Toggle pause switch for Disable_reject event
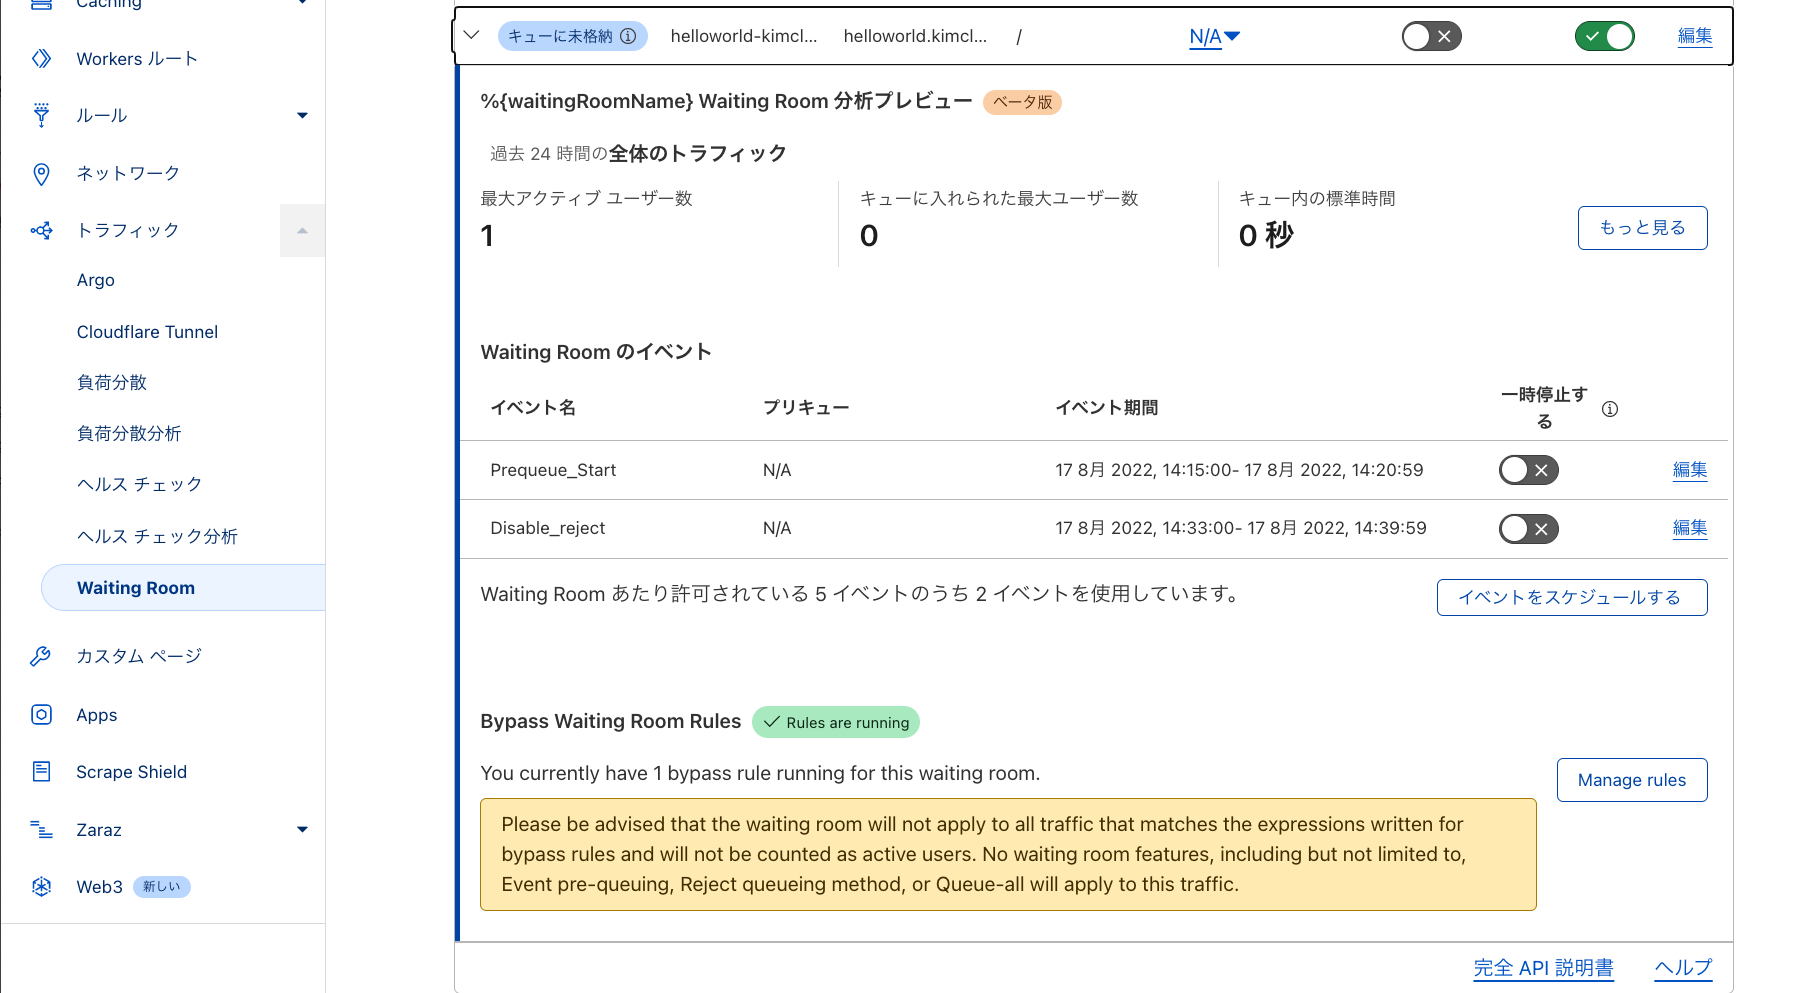1812x993 pixels. [x=1528, y=529]
